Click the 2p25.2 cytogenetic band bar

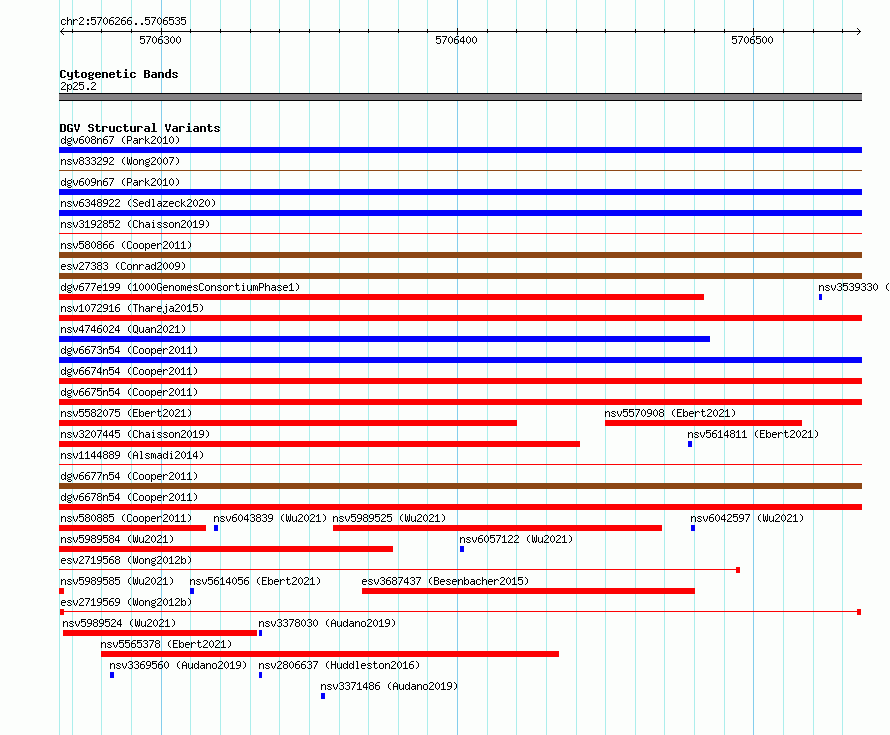[460, 97]
